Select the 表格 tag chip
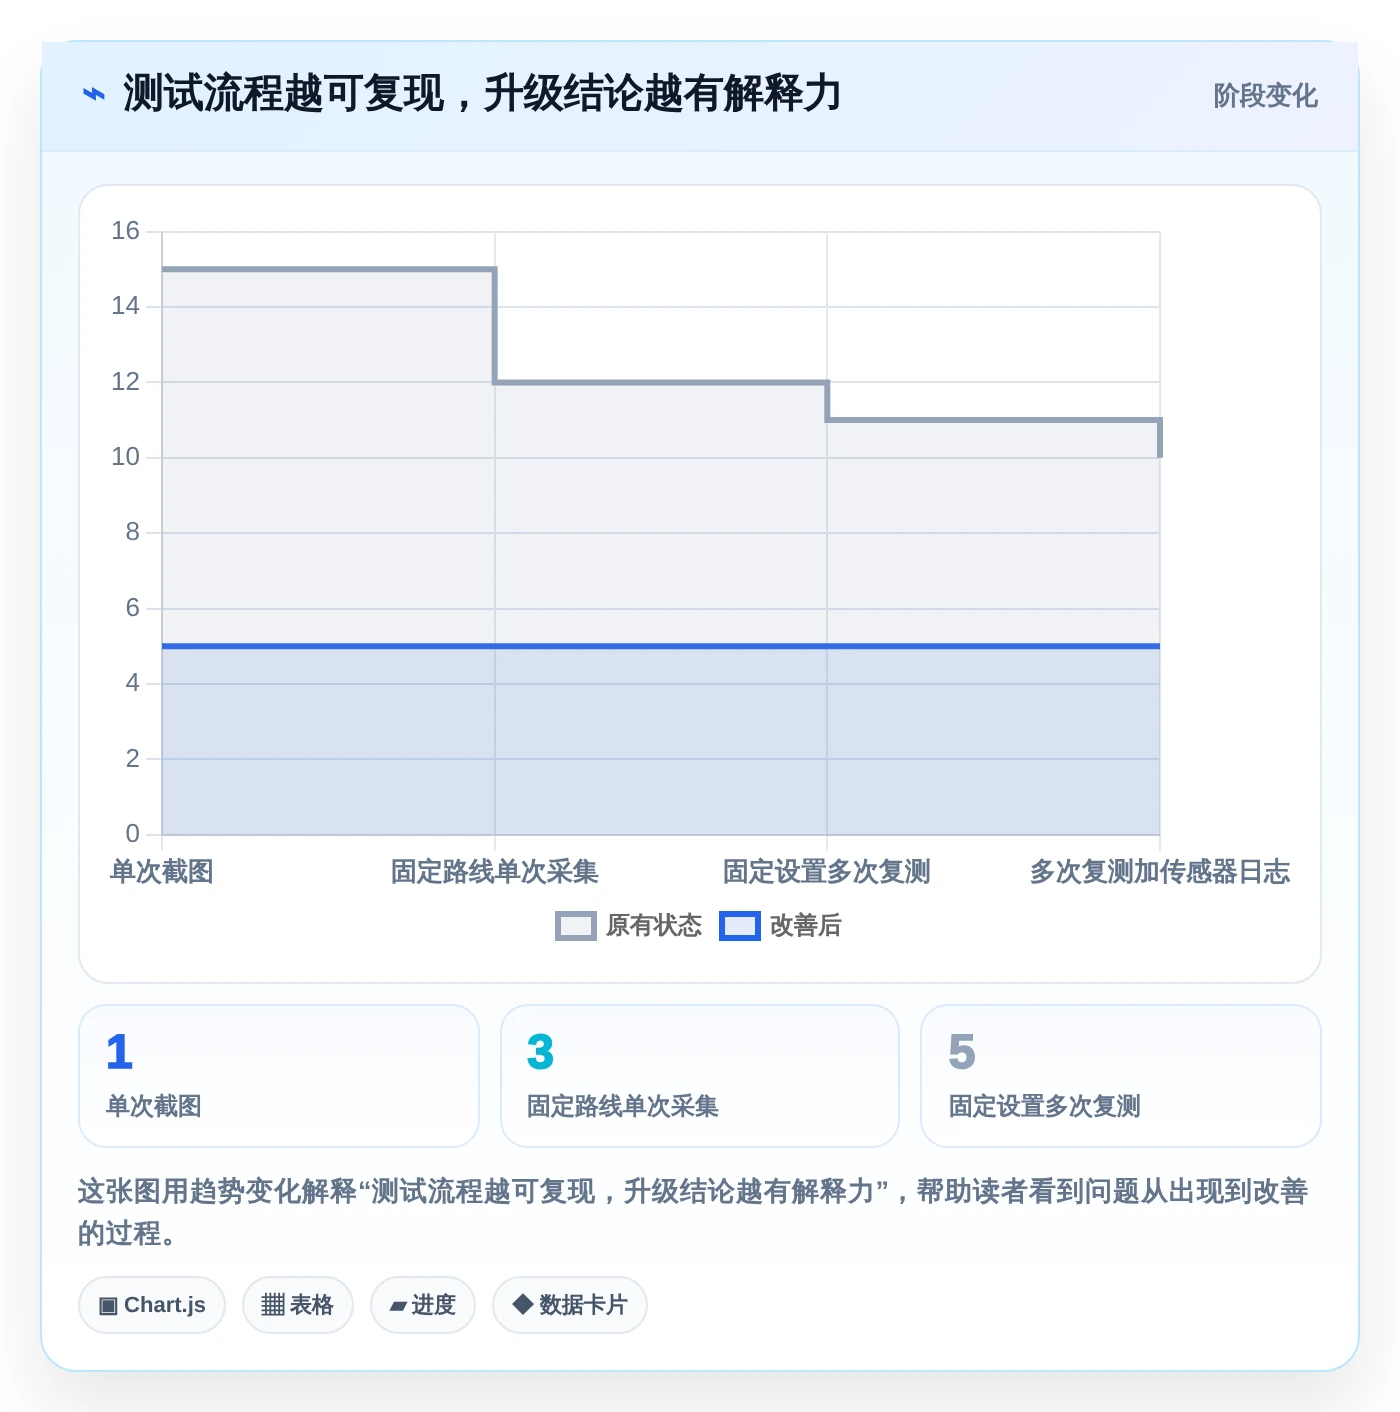Viewport: 1400px width, 1412px height. tap(298, 1305)
